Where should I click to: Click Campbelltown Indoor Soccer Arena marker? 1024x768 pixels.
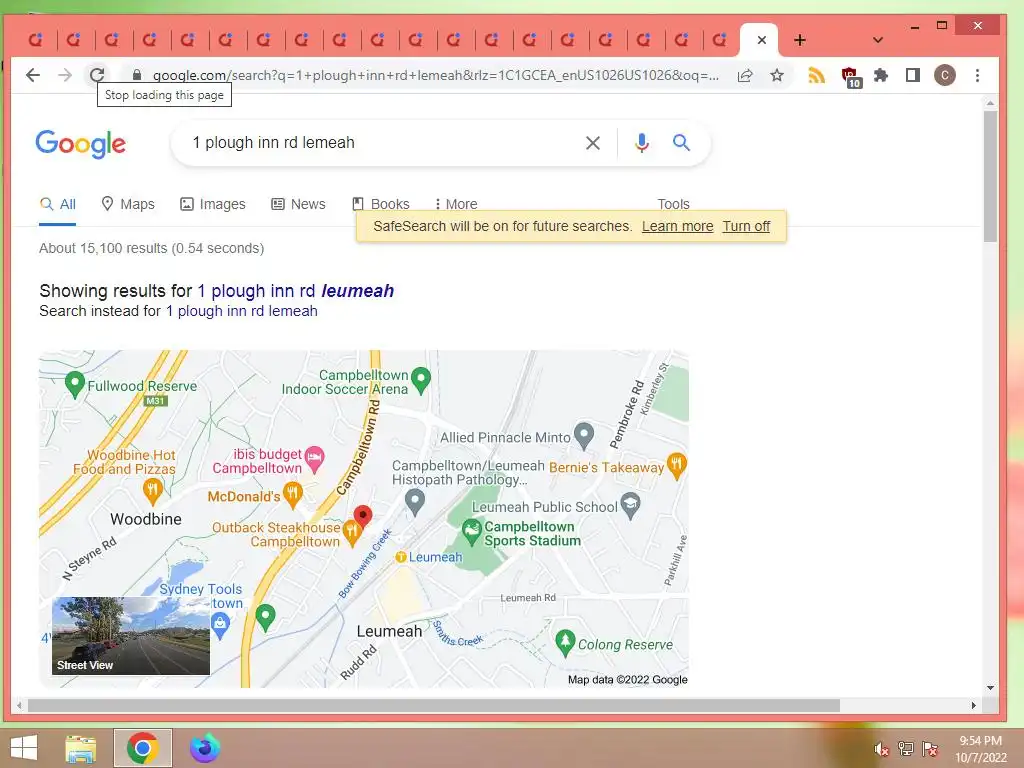[x=421, y=380]
